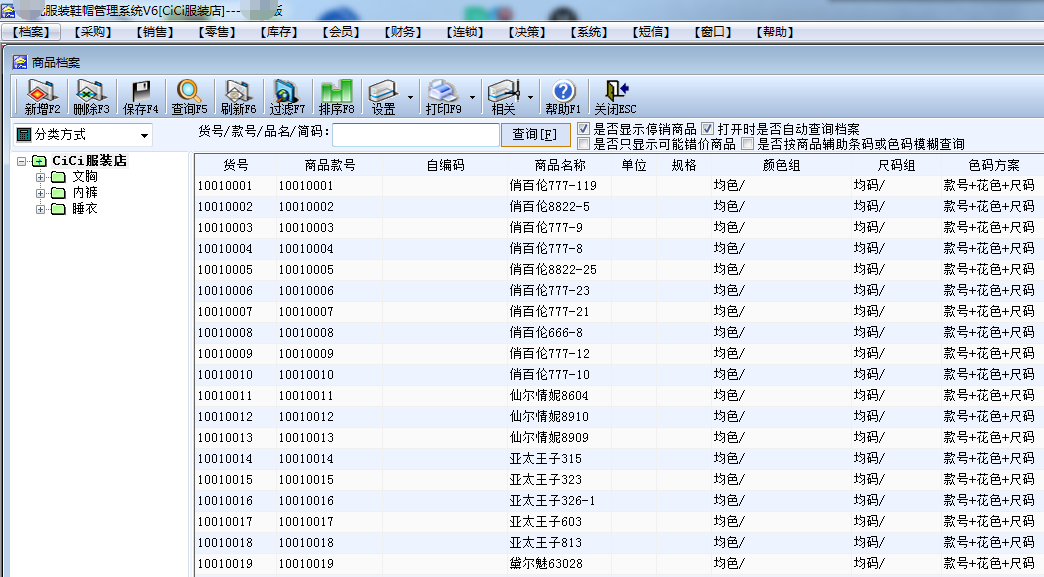
Task: Open 帮助F1 help from the toolbar
Action: pyautogui.click(x=563, y=91)
